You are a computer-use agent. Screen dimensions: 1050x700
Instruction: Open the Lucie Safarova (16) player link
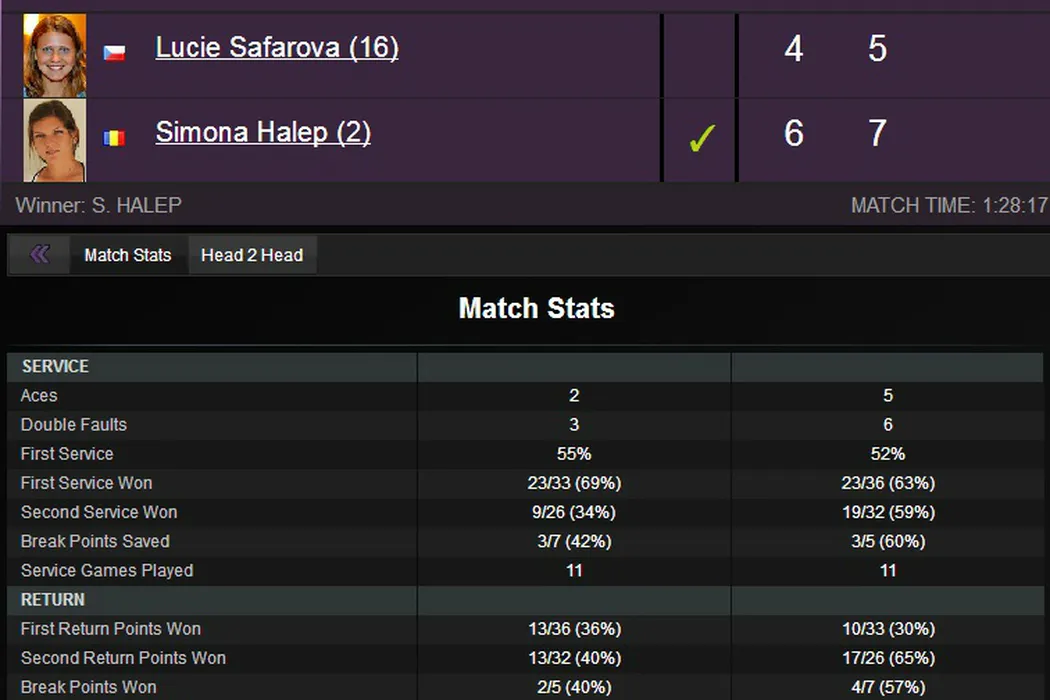point(277,47)
